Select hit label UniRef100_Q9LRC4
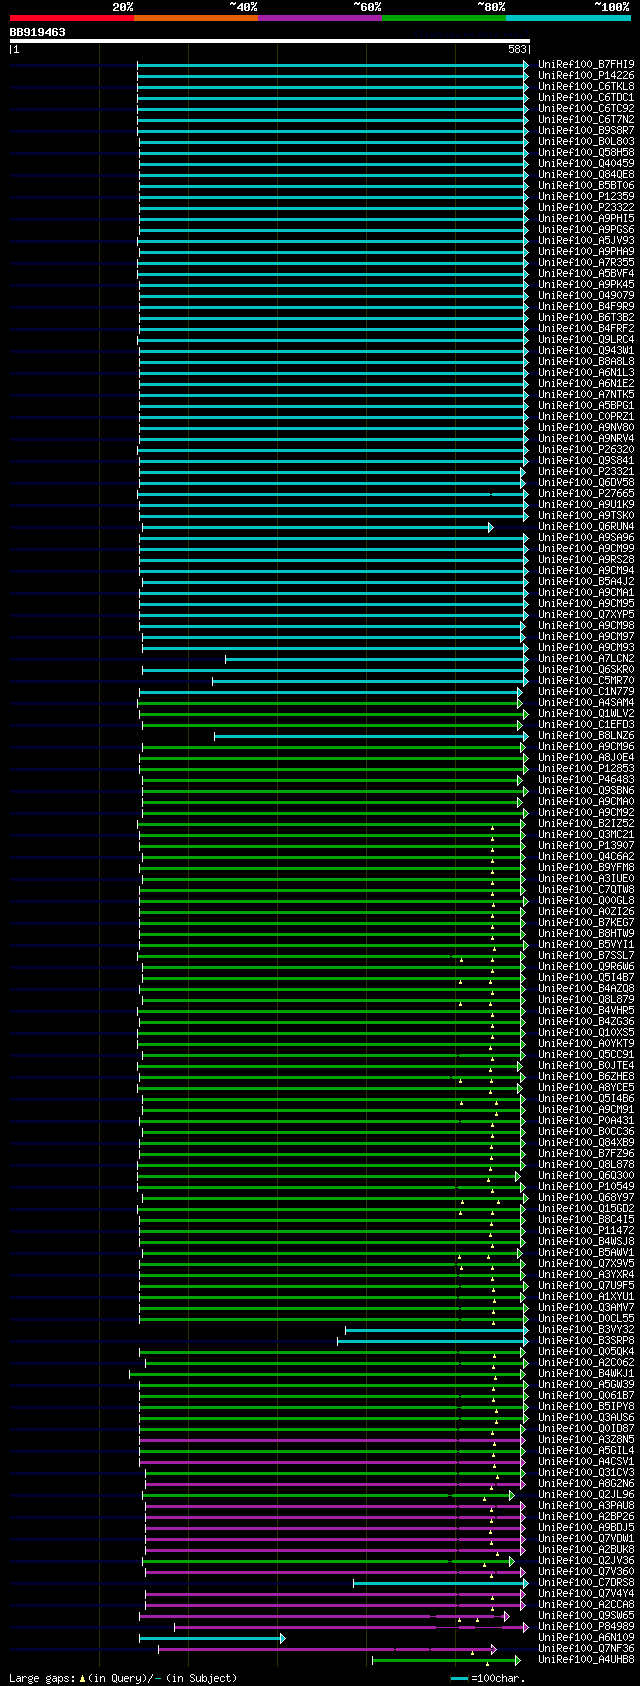This screenshot has width=640, height=1686. [x=586, y=339]
